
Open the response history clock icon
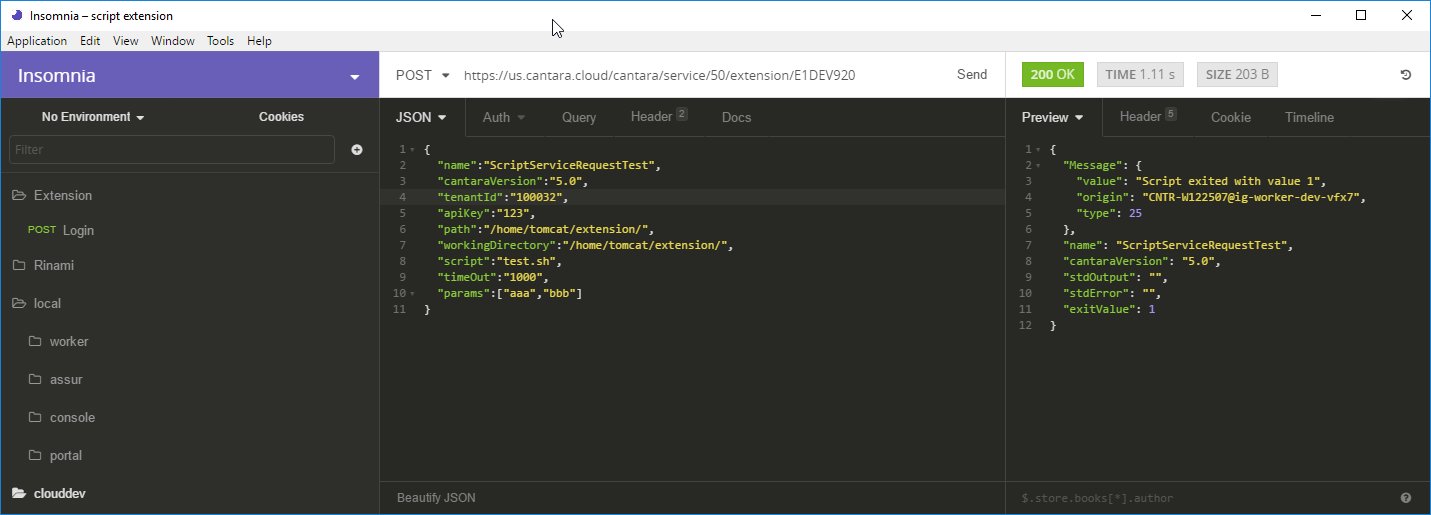pos(1405,75)
